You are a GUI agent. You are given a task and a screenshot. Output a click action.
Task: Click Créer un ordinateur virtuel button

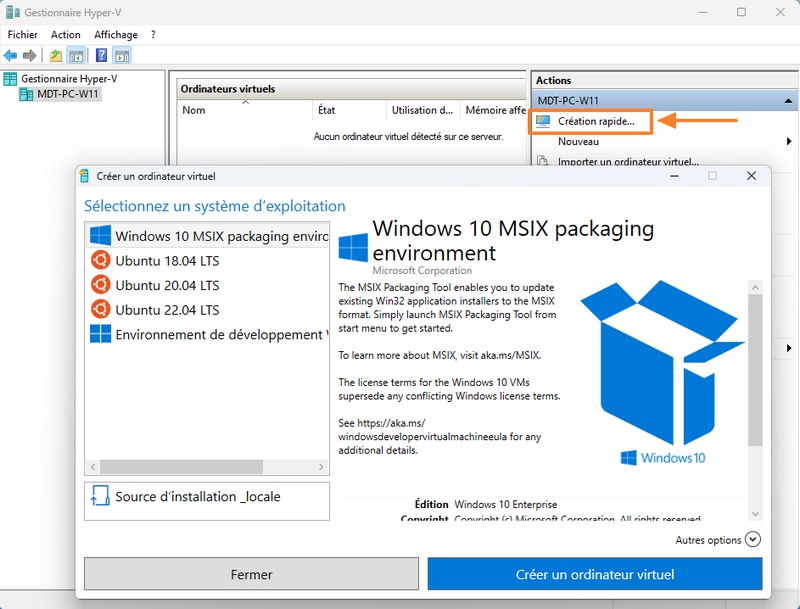595,574
